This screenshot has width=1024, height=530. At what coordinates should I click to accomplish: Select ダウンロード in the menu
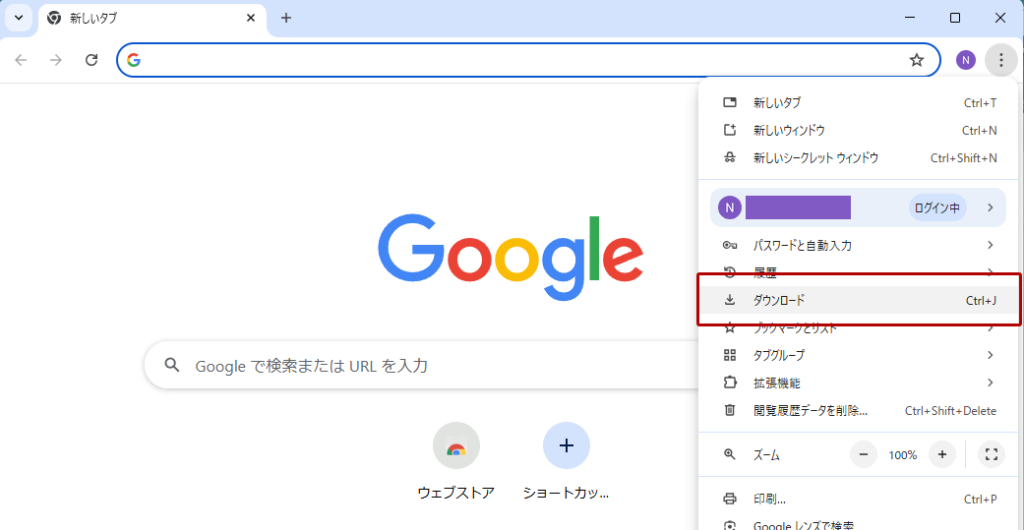(x=858, y=300)
